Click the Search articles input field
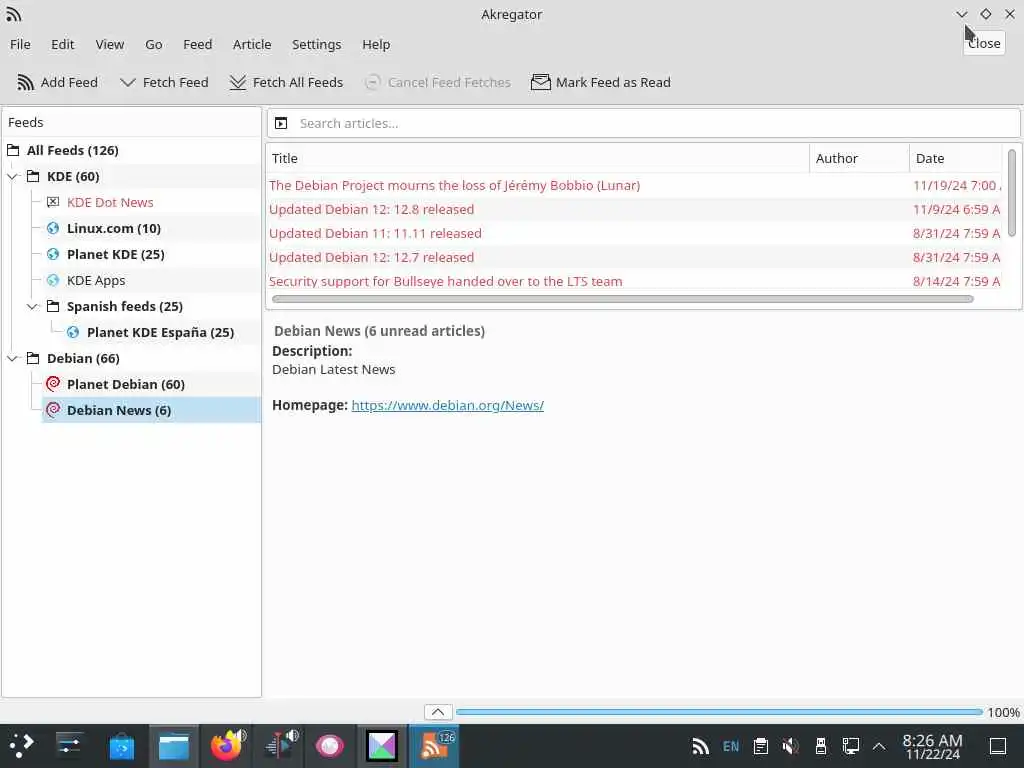This screenshot has height=768, width=1024. 656,123
